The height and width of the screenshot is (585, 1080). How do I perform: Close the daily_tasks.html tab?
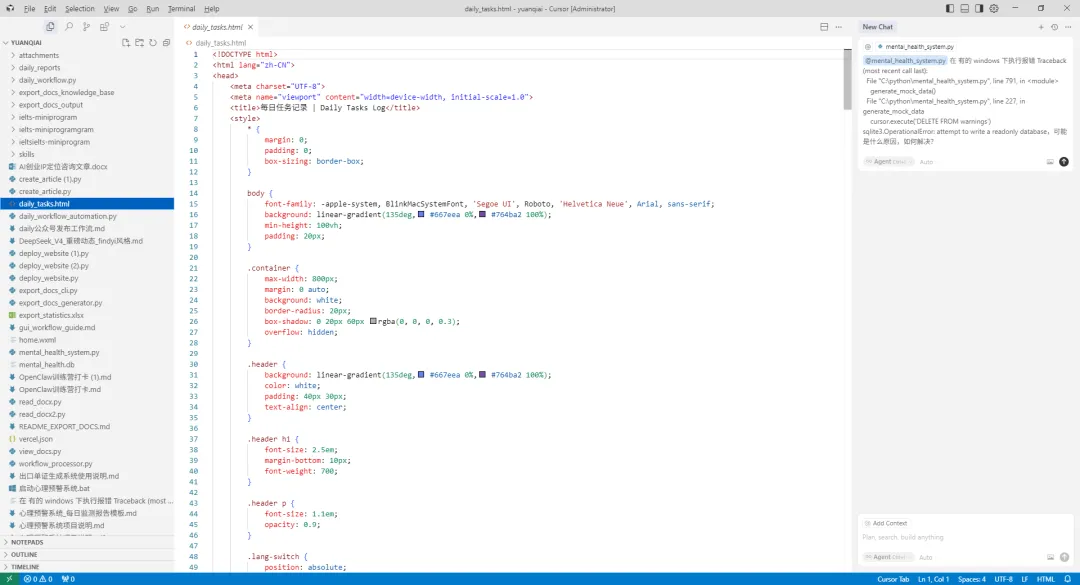pyautogui.click(x=251, y=27)
